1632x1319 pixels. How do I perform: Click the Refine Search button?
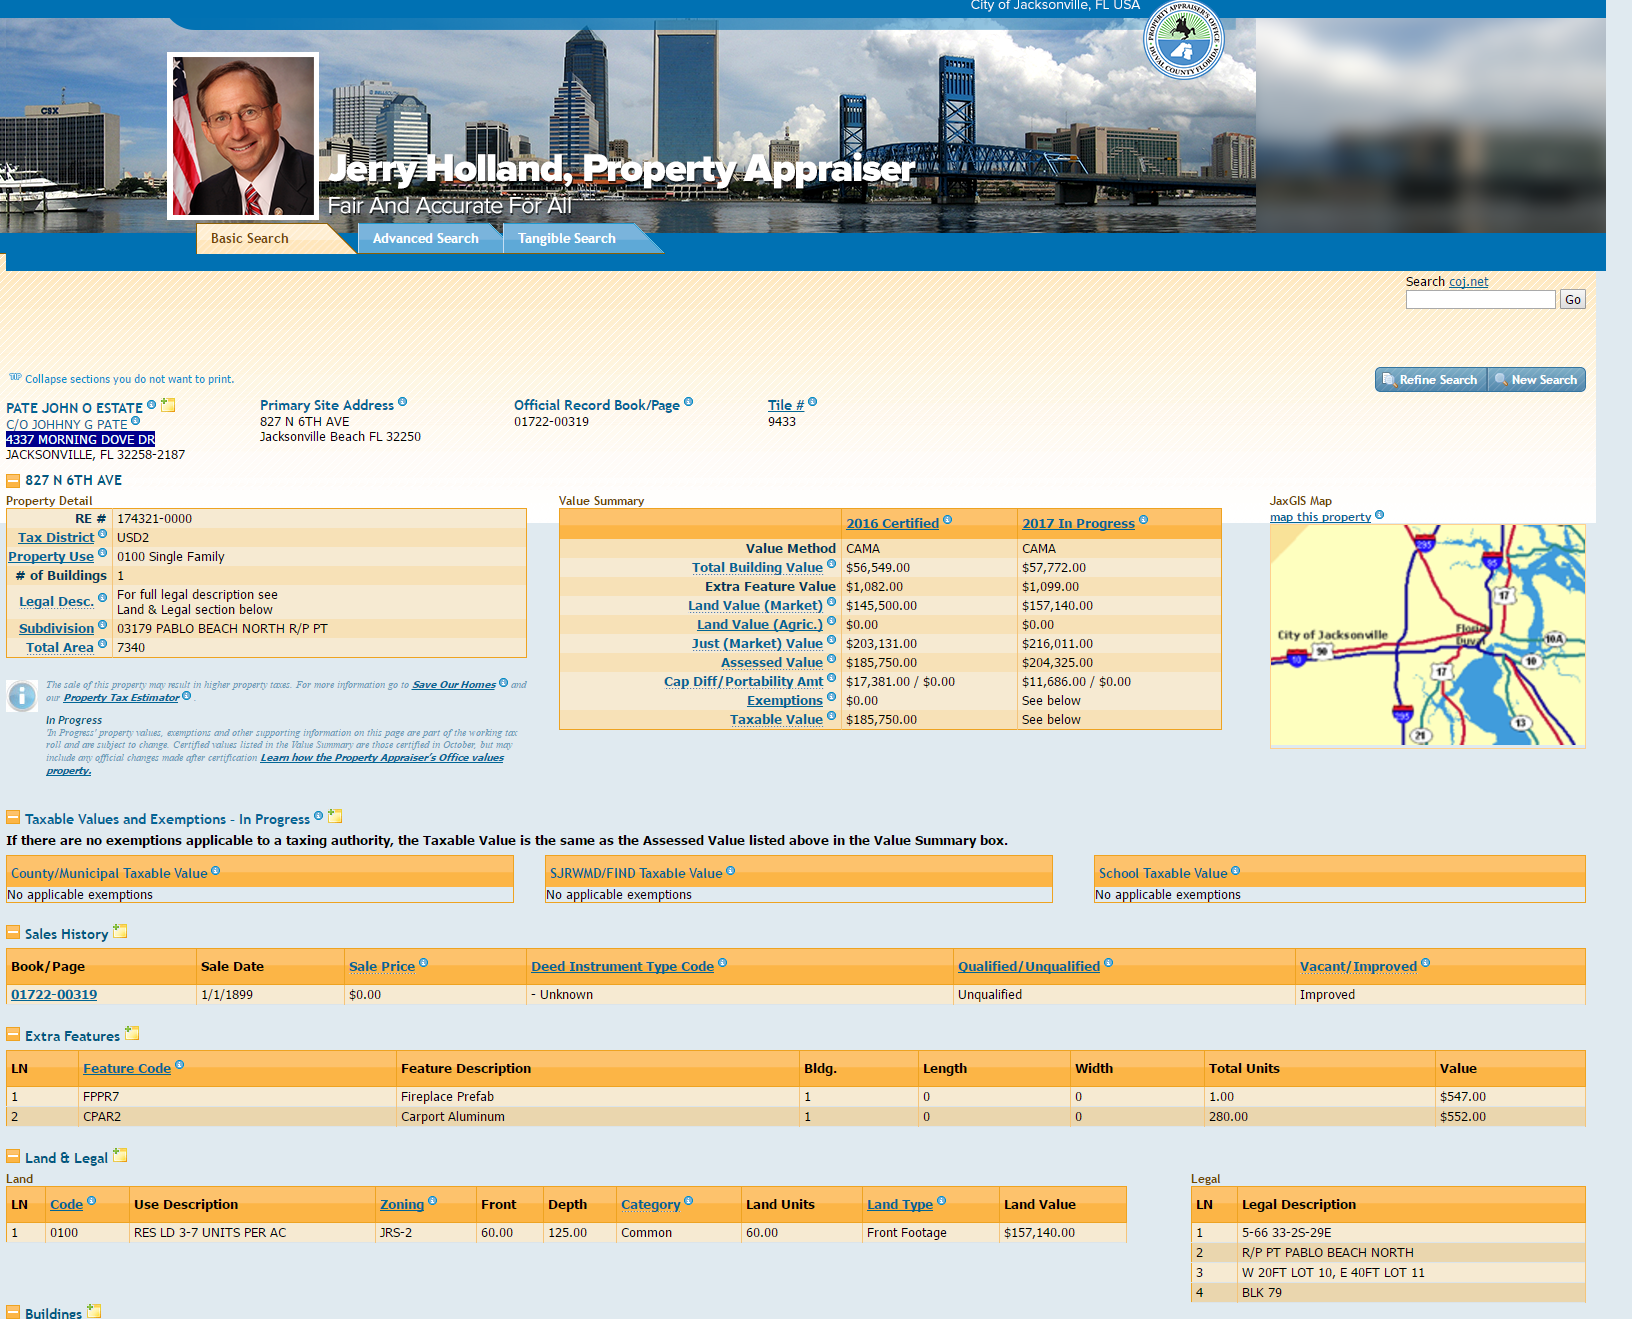pyautogui.click(x=1431, y=380)
